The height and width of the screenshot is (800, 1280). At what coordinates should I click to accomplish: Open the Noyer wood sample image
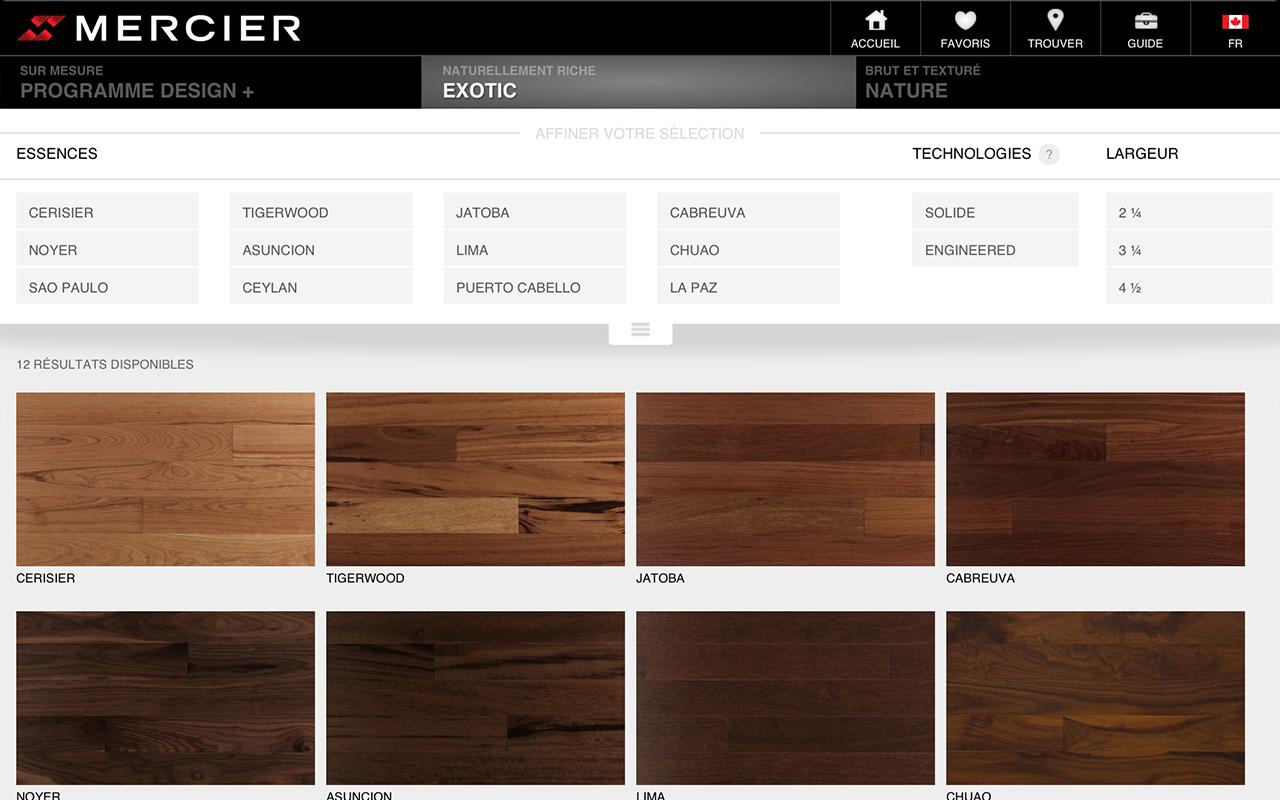tap(165, 698)
